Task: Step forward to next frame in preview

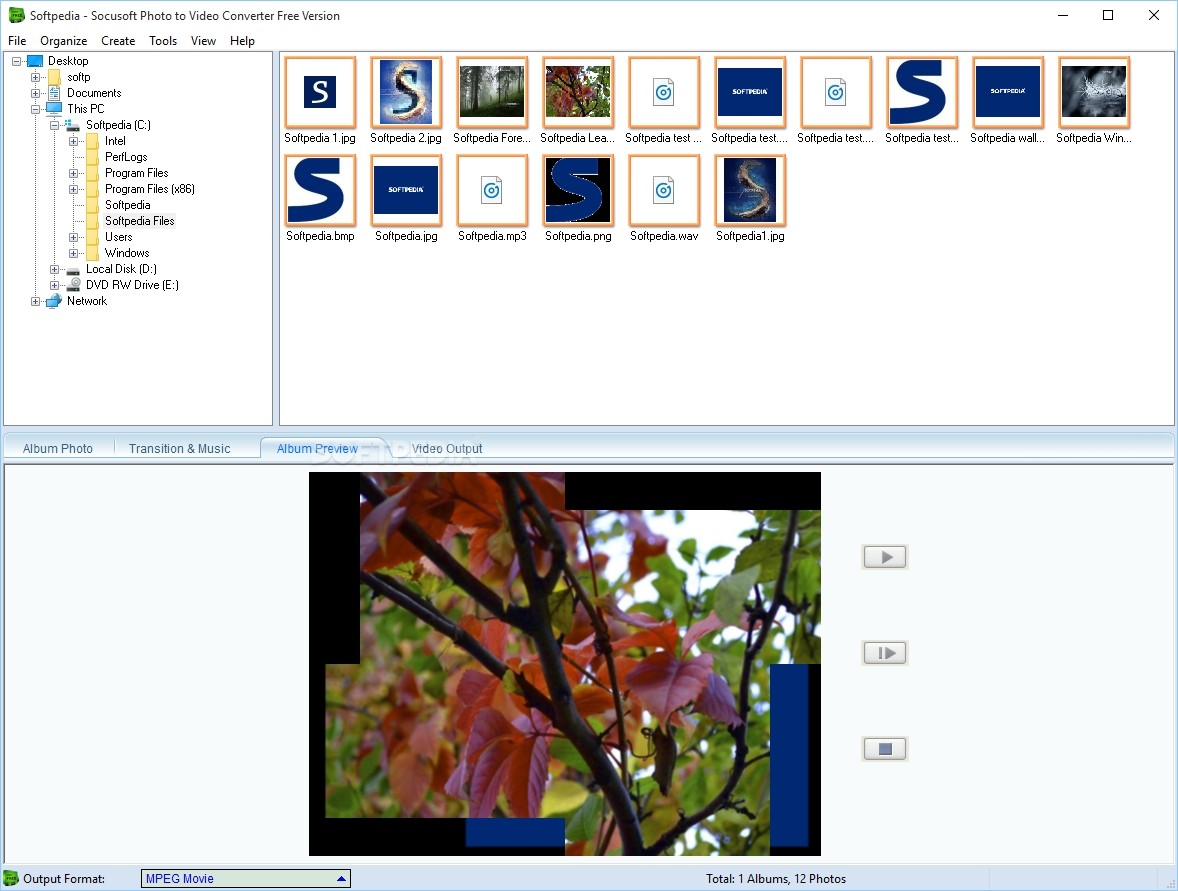Action: (884, 653)
